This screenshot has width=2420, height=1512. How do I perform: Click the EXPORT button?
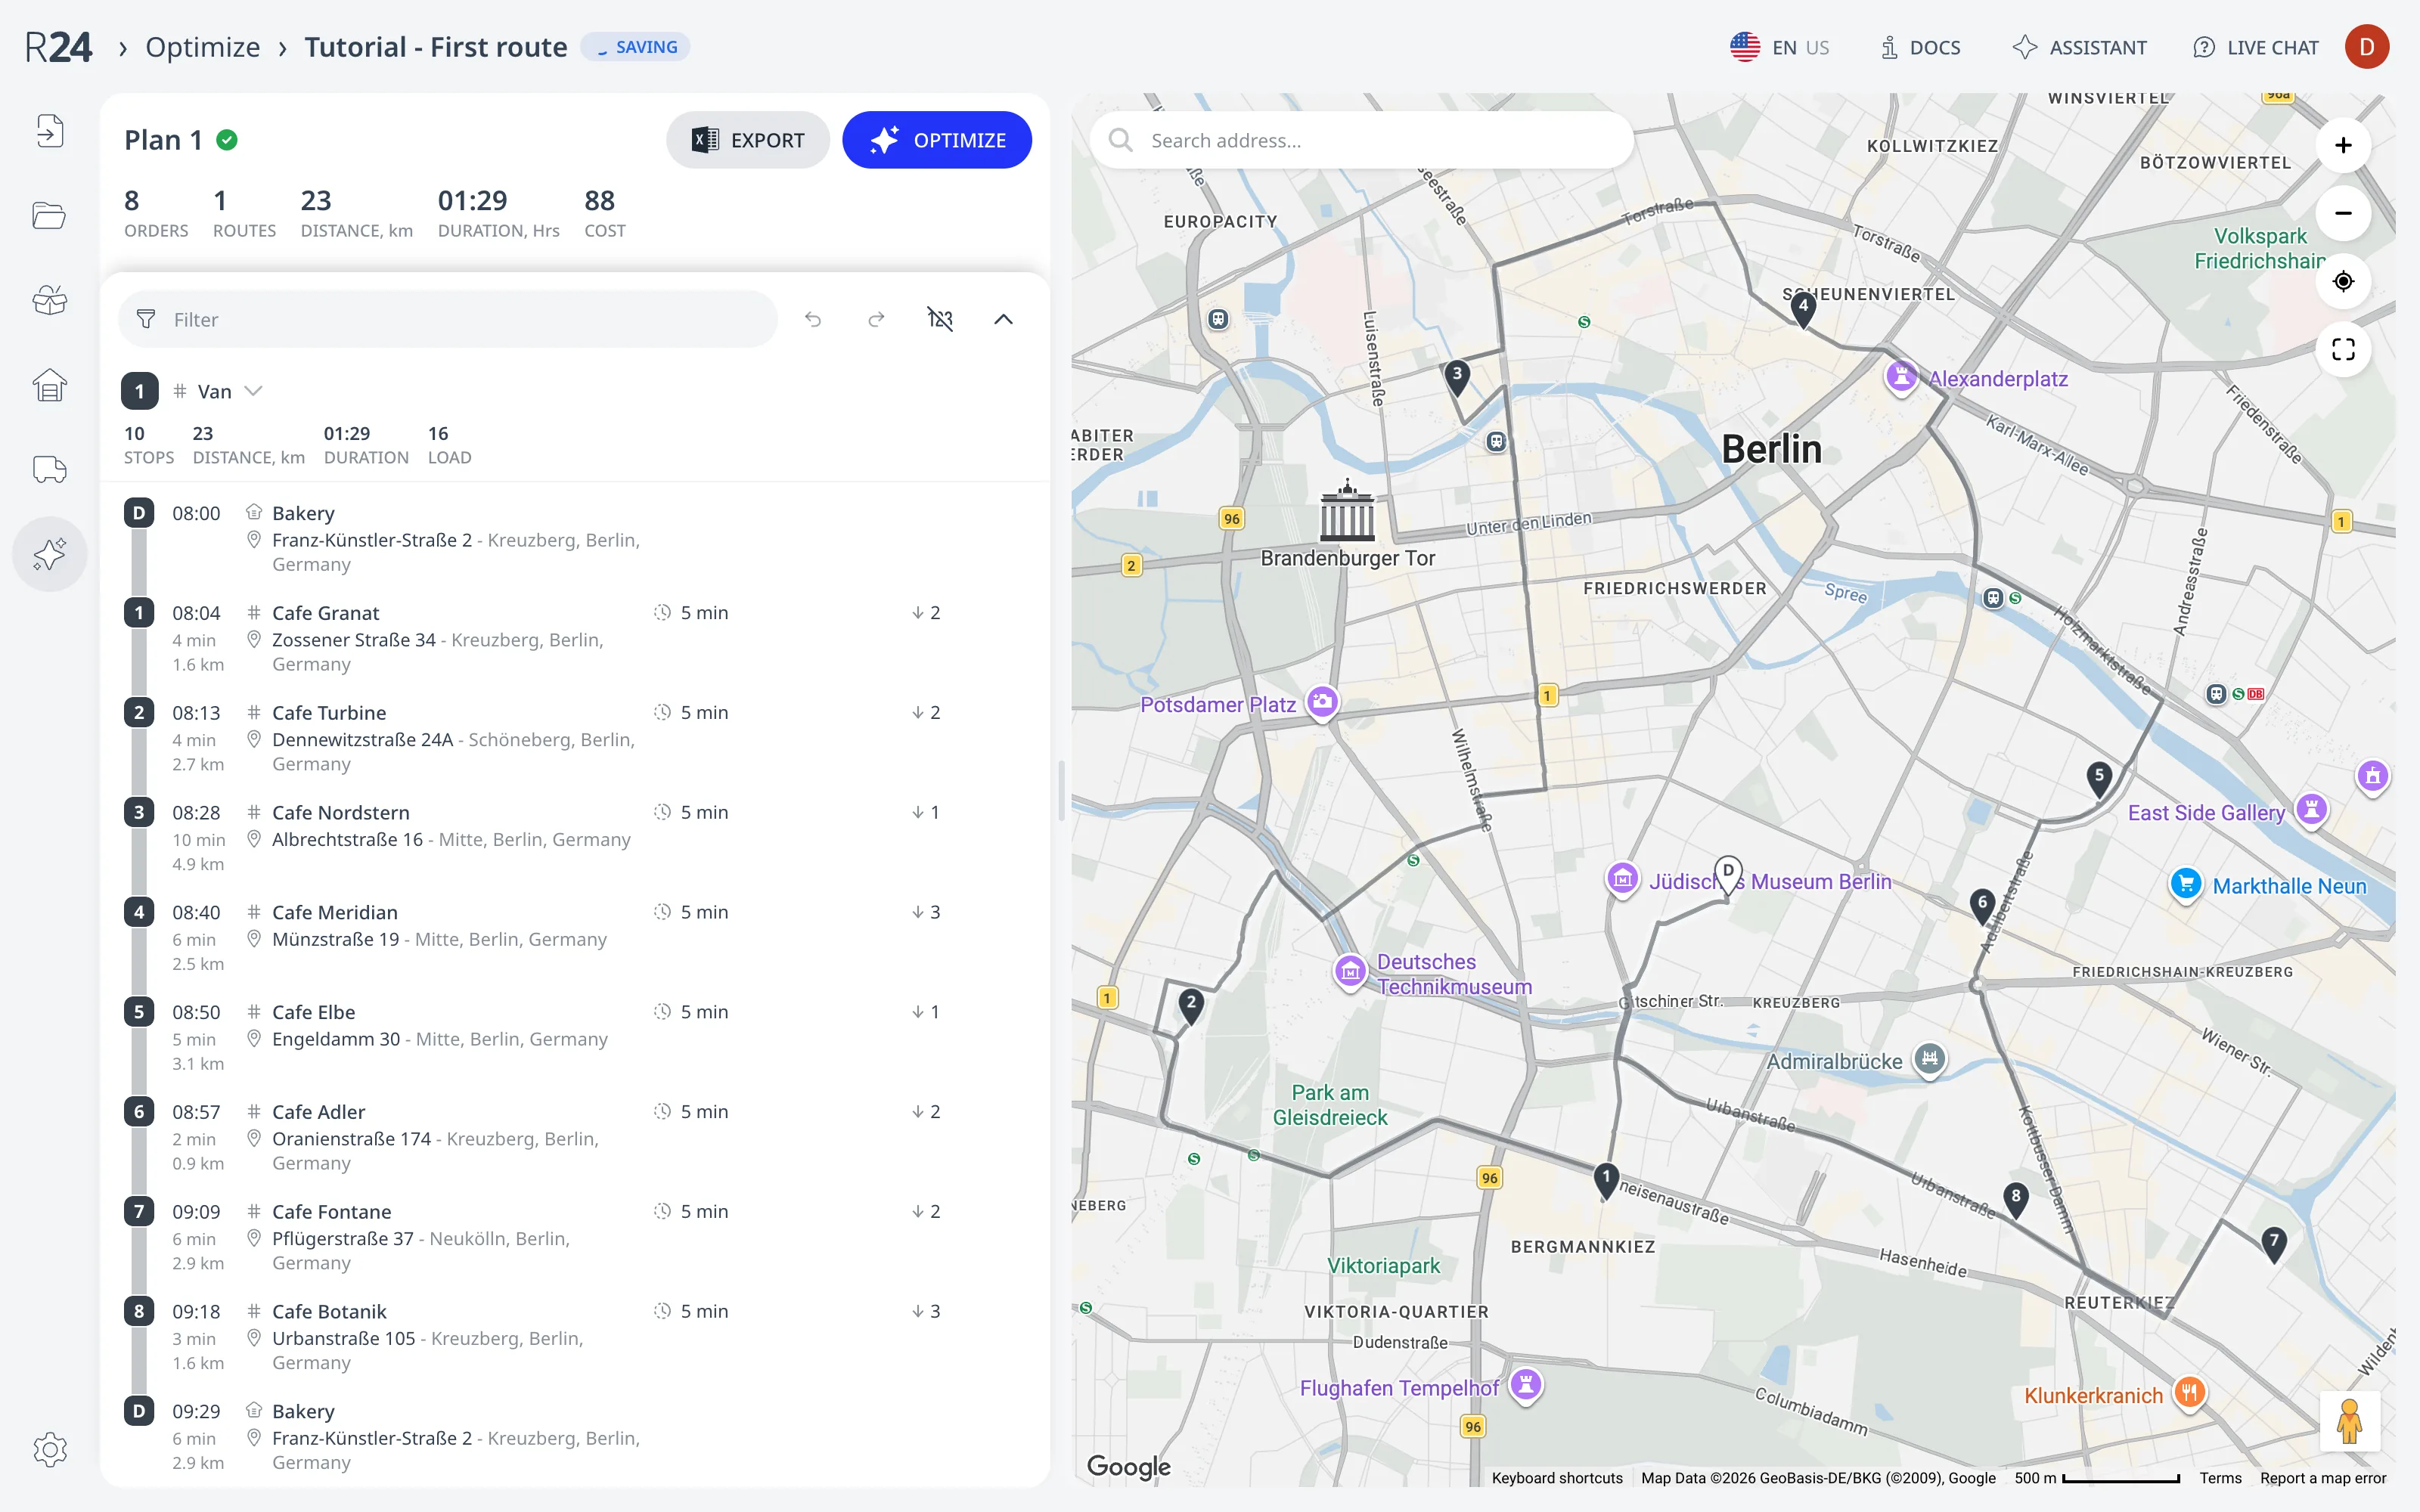(x=747, y=140)
